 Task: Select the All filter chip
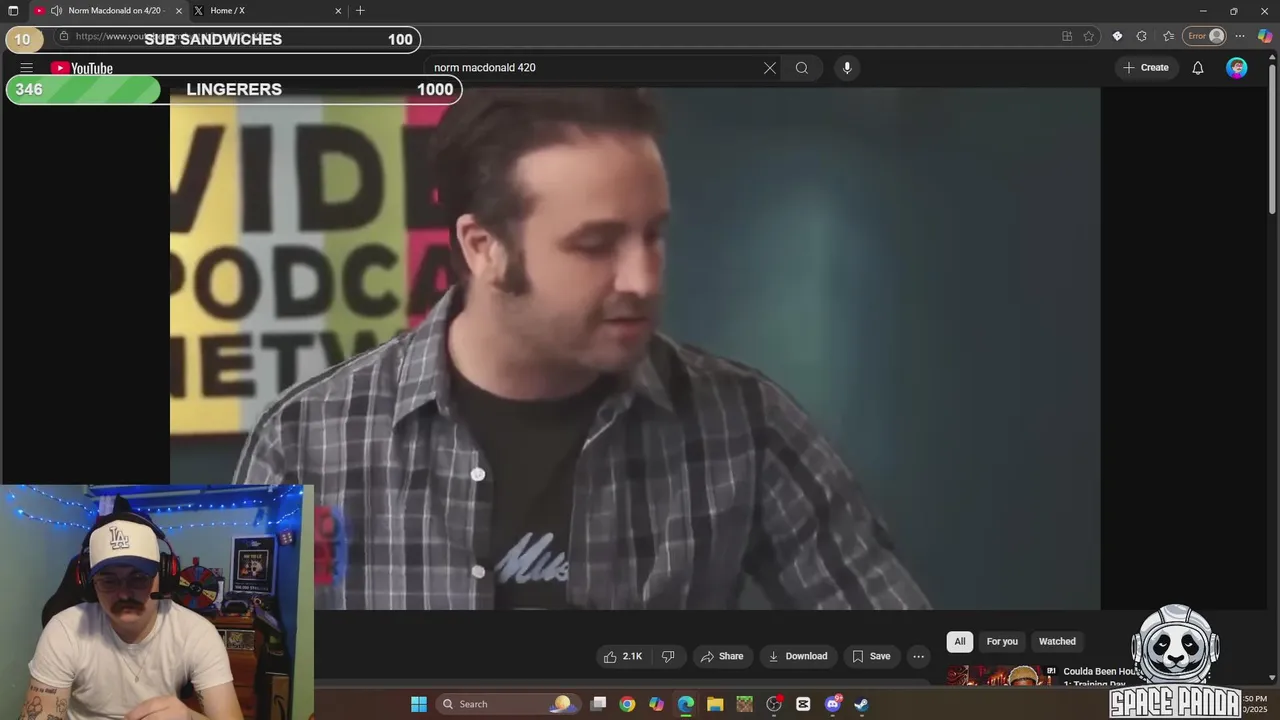point(960,642)
